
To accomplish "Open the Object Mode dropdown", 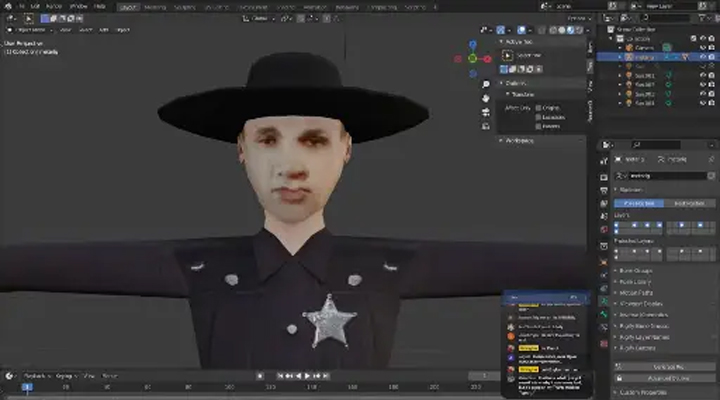I will (x=32, y=29).
